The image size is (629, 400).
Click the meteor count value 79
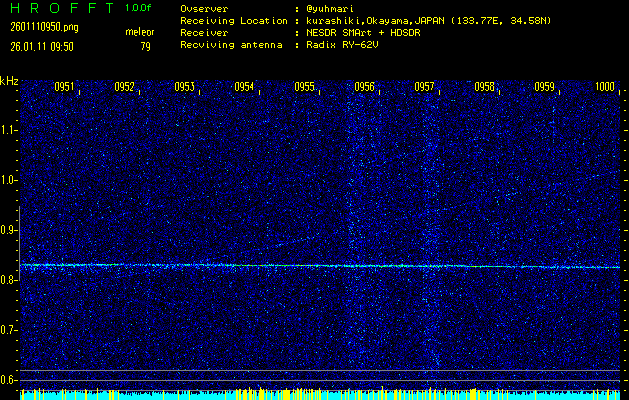coord(145,45)
